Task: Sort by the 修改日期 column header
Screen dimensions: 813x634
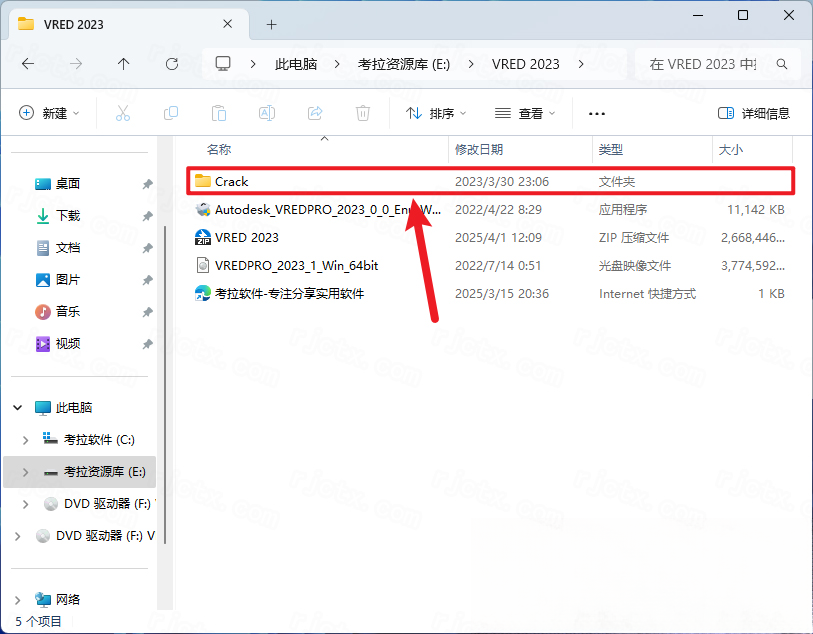Action: click(479, 150)
